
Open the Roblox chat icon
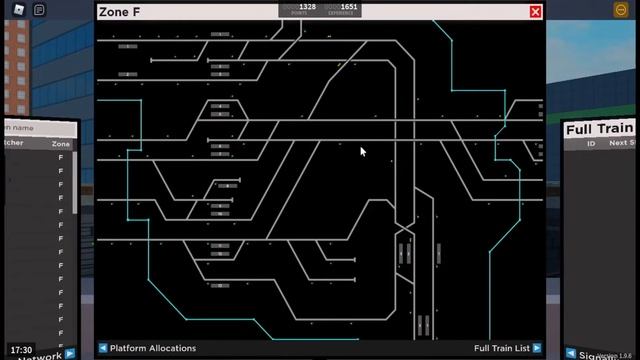click(39, 9)
